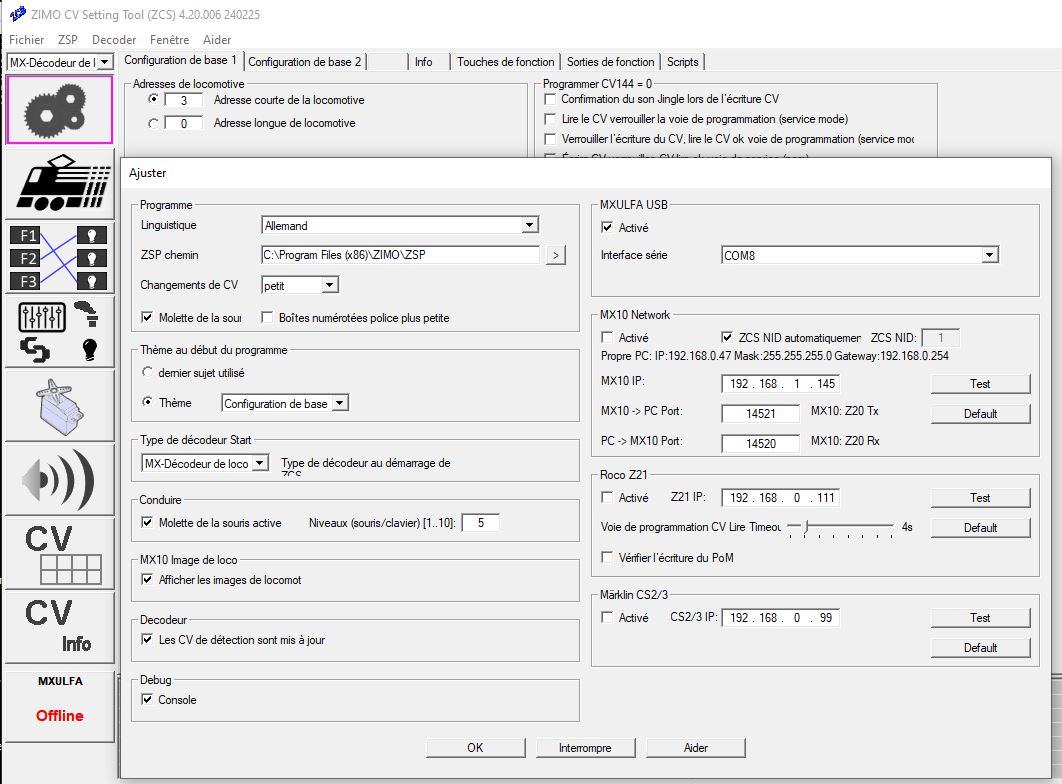Click the ZSP chemin path field

400,255
